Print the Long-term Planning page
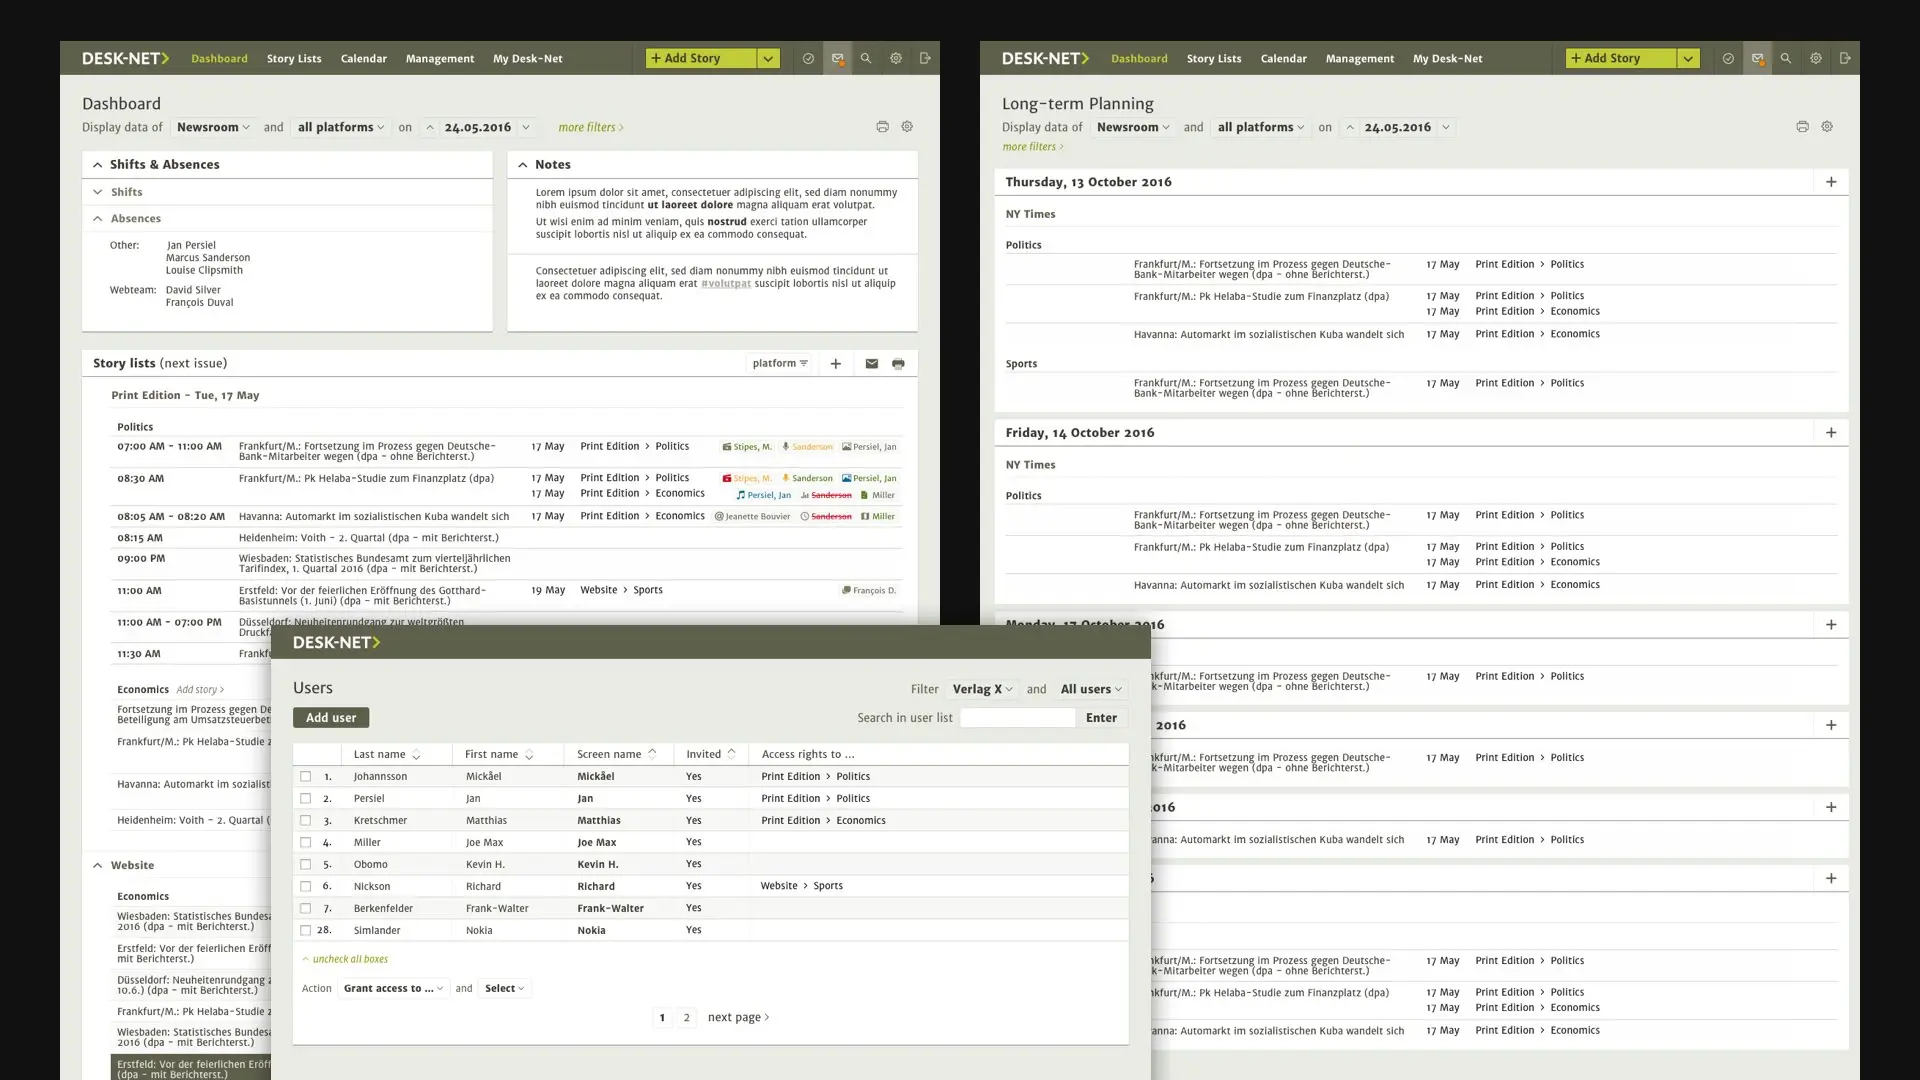Screen dimensions: 1920x1080 click(1802, 127)
